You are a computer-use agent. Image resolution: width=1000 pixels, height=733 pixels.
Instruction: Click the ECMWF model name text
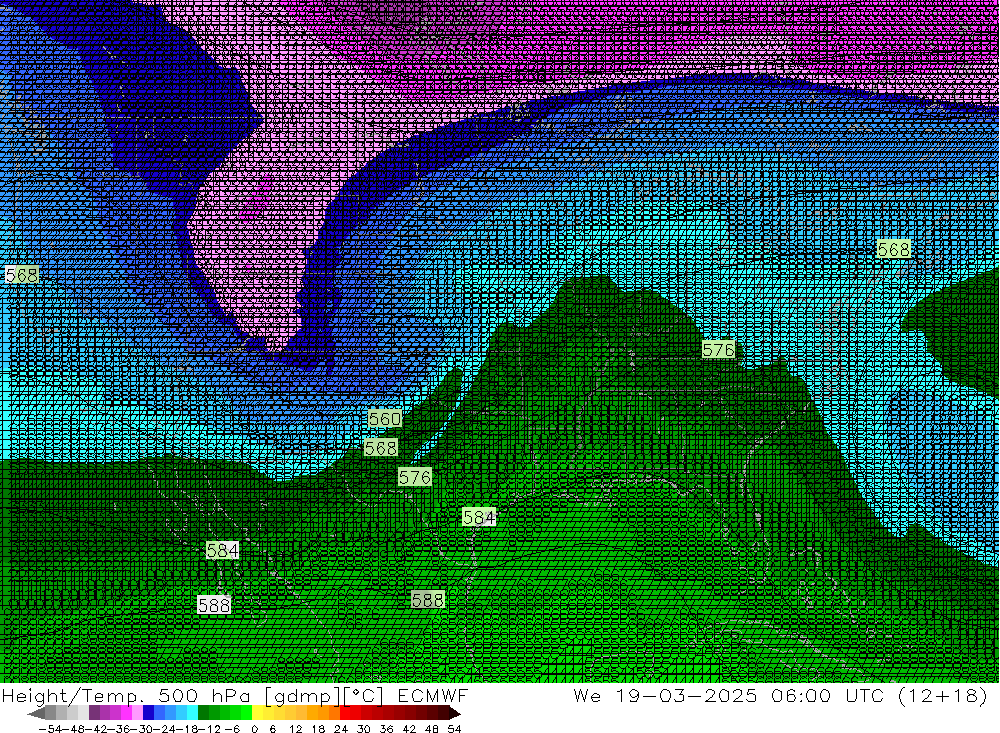433,695
